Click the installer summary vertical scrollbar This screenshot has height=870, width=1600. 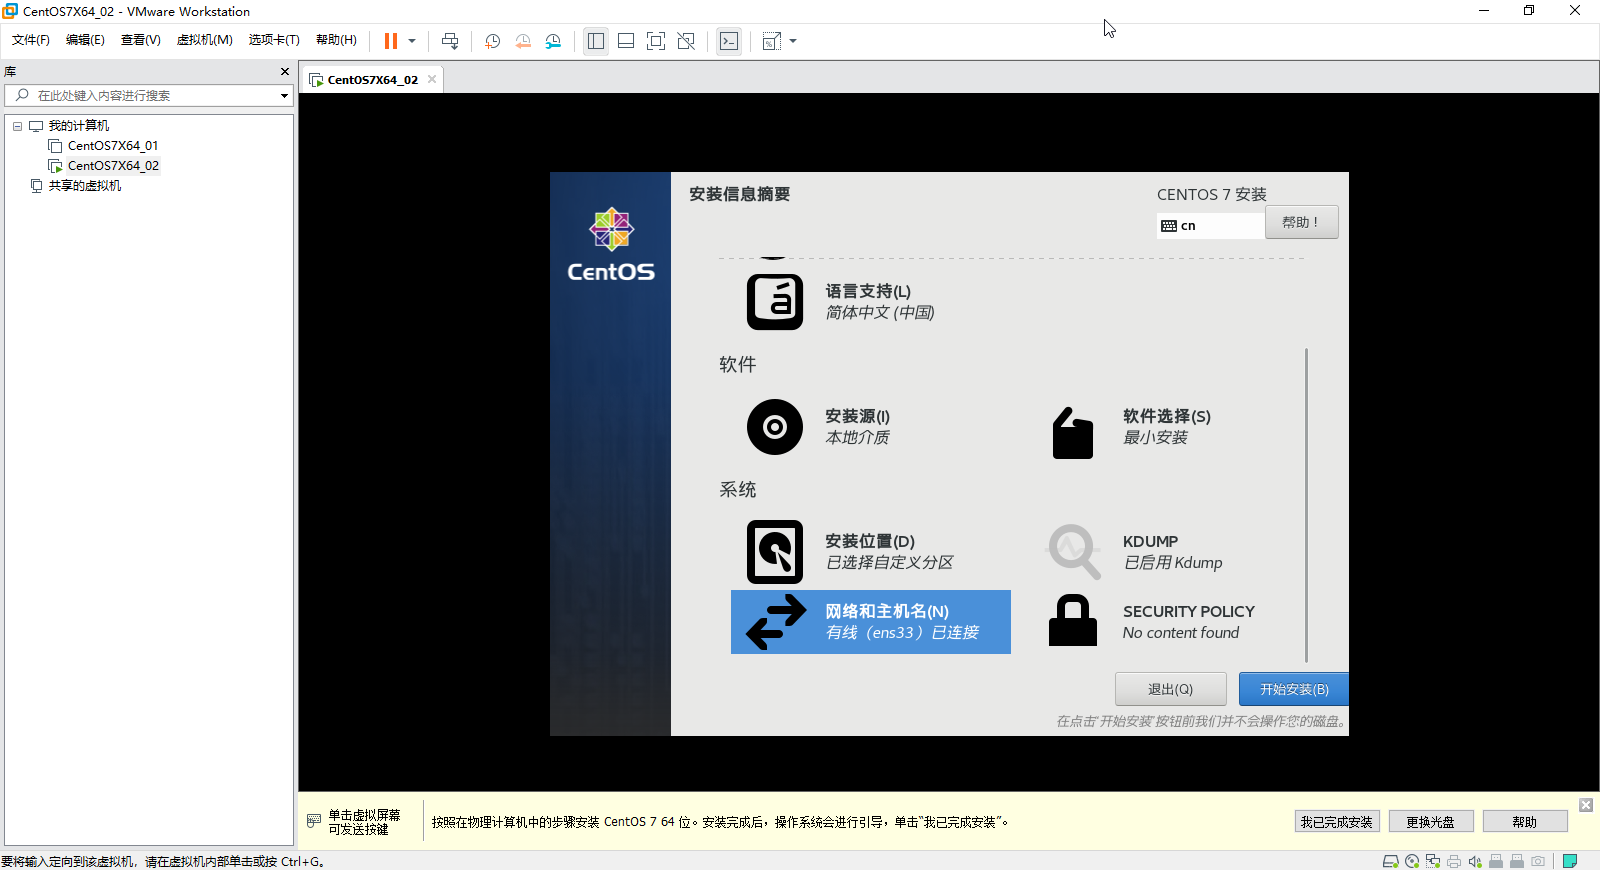pos(1306,505)
